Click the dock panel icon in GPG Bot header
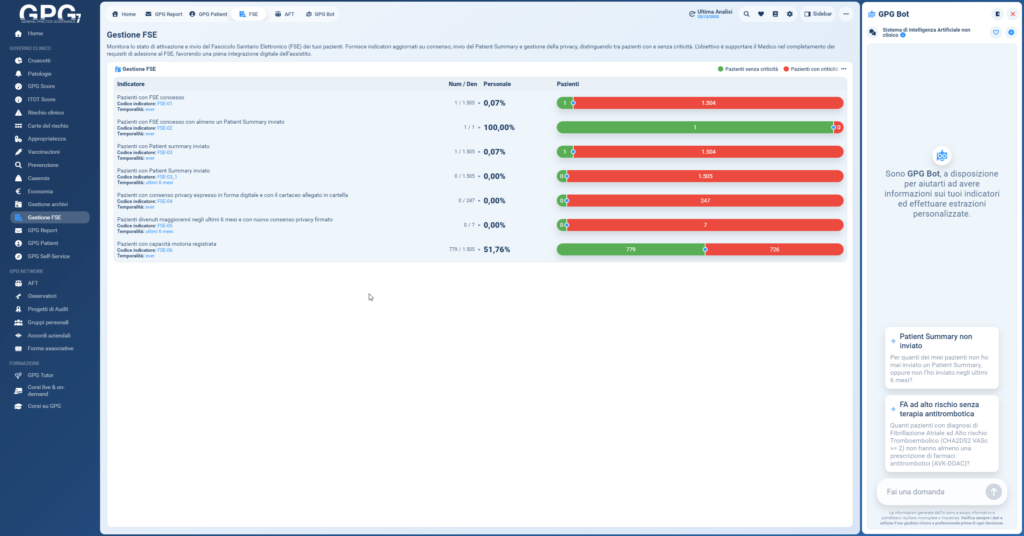Image resolution: width=1024 pixels, height=536 pixels. click(997, 14)
